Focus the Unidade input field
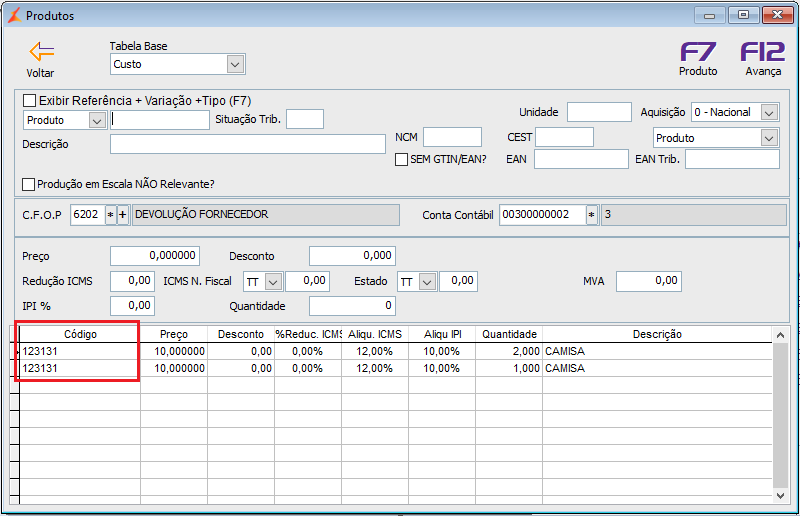The image size is (800, 516). pyautogui.click(x=599, y=112)
